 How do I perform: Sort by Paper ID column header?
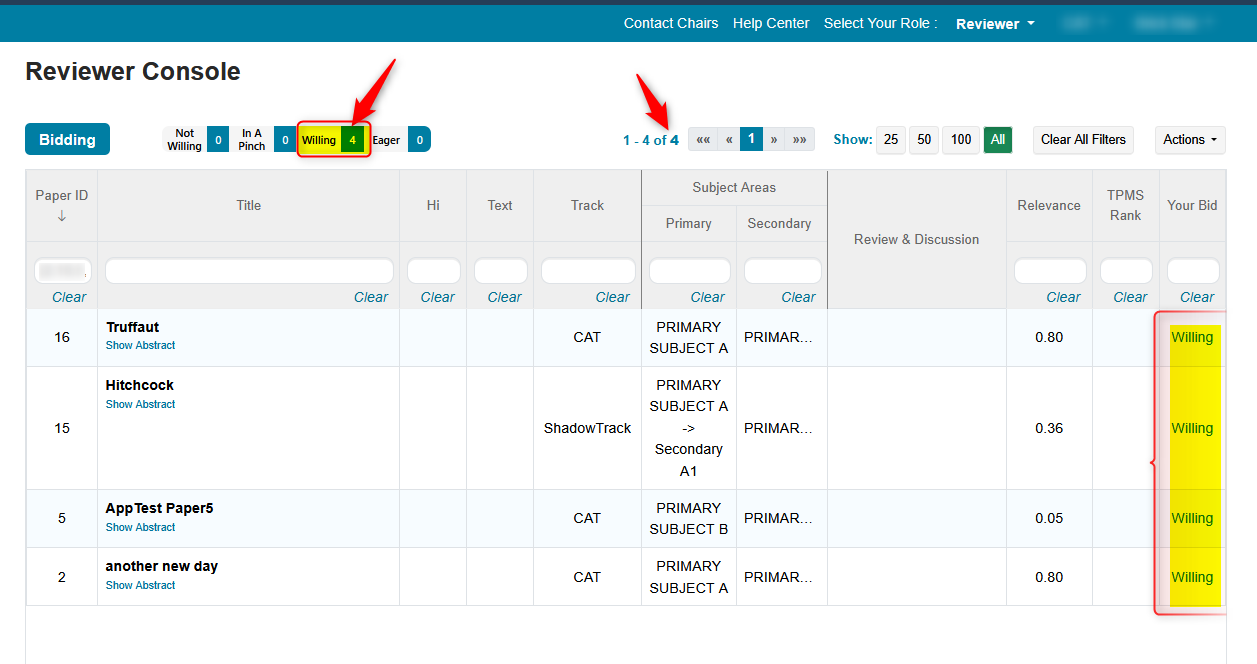tap(61, 205)
